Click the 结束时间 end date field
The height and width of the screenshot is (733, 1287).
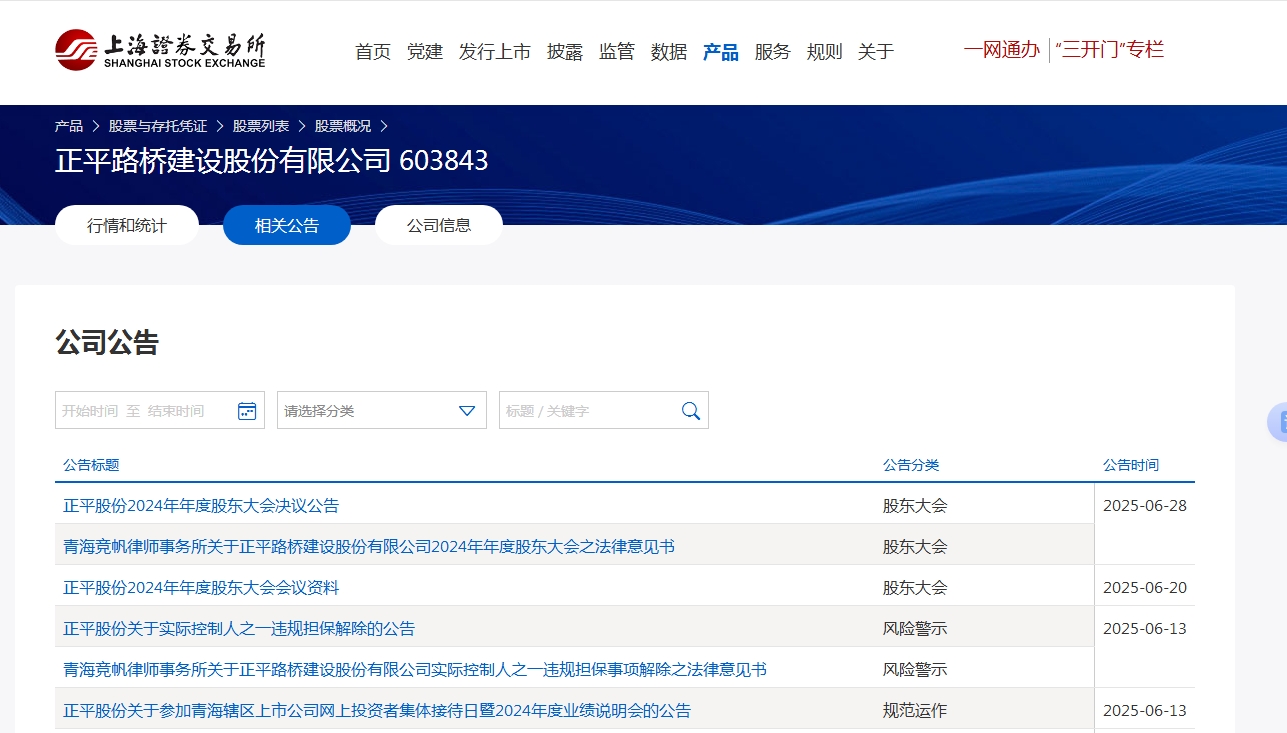pyautogui.click(x=176, y=411)
